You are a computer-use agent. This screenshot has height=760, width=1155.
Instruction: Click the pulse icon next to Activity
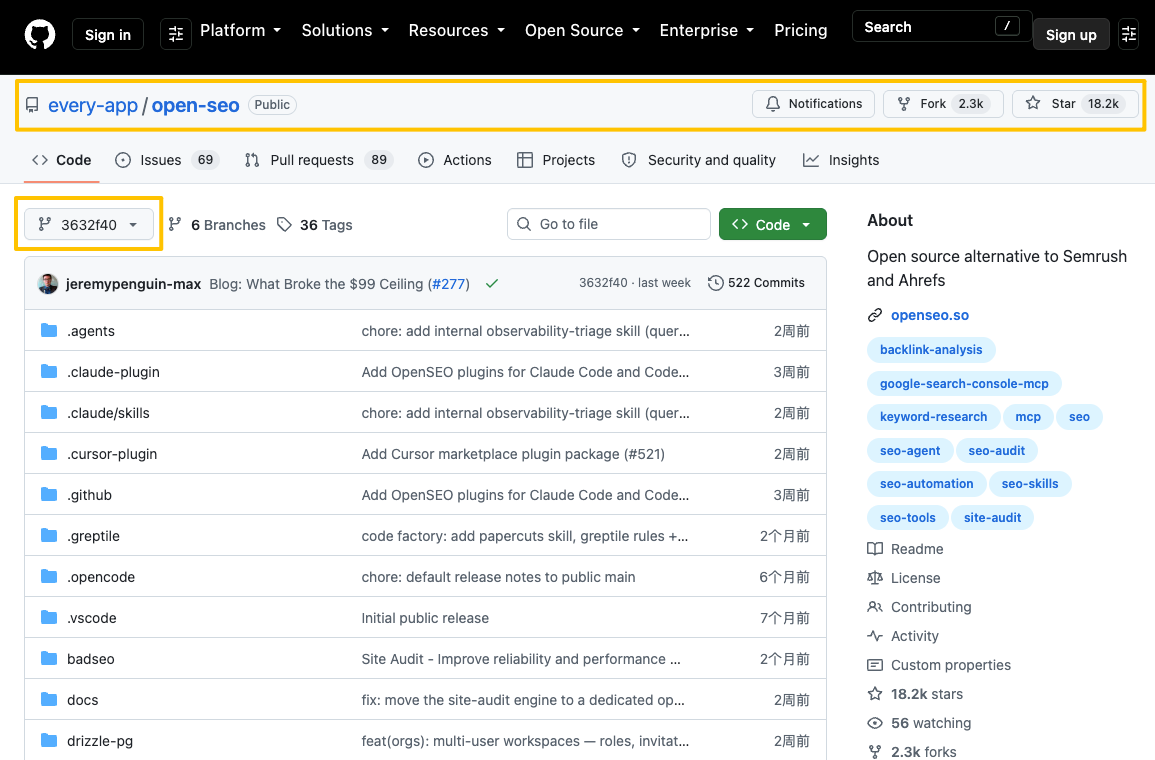coord(875,636)
